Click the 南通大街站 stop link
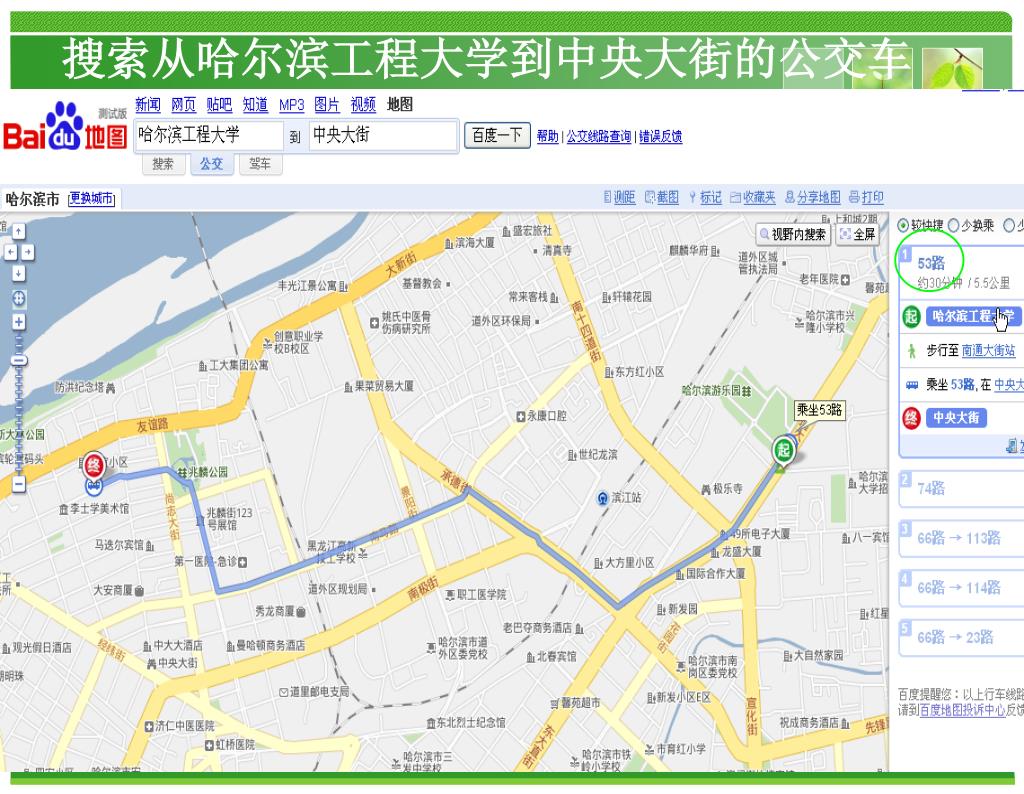The height and width of the screenshot is (794, 1024). click(989, 351)
